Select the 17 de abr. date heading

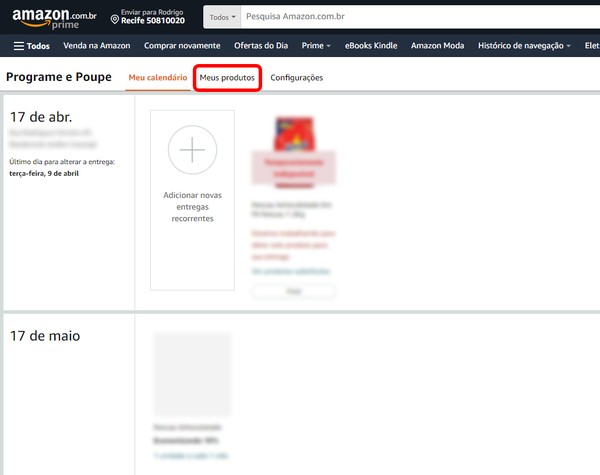pos(41,117)
